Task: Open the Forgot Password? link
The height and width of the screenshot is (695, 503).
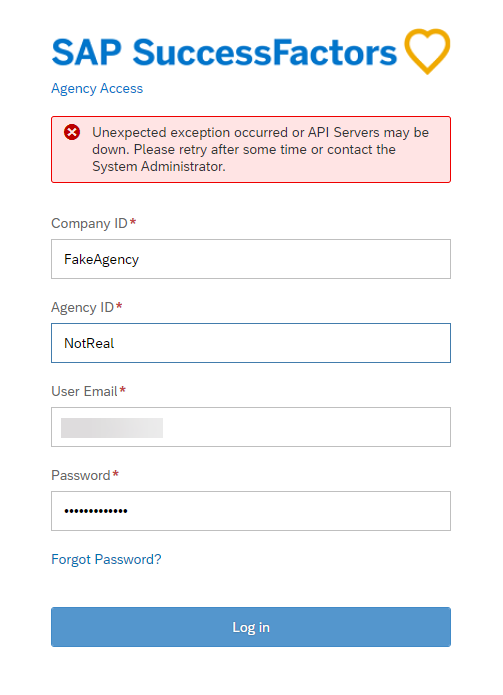Action: tap(106, 559)
